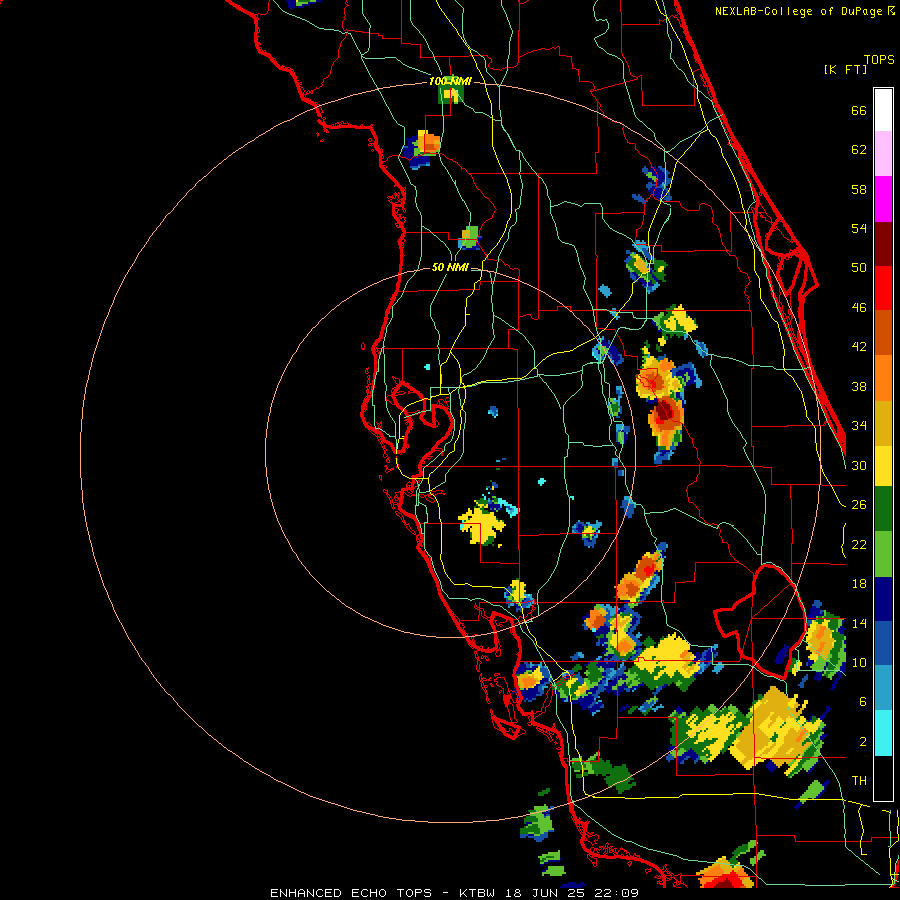Select the dark red (maroon) legend band
This screenshot has height=900, width=900.
tap(883, 244)
